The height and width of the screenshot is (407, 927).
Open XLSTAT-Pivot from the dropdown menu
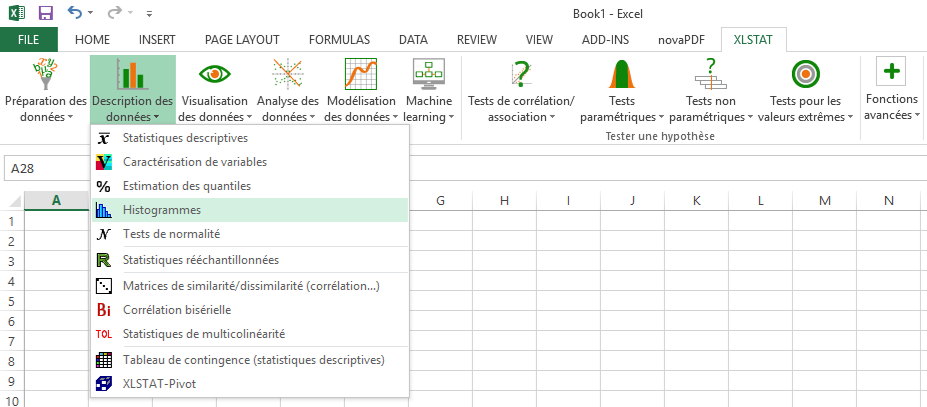[x=161, y=383]
